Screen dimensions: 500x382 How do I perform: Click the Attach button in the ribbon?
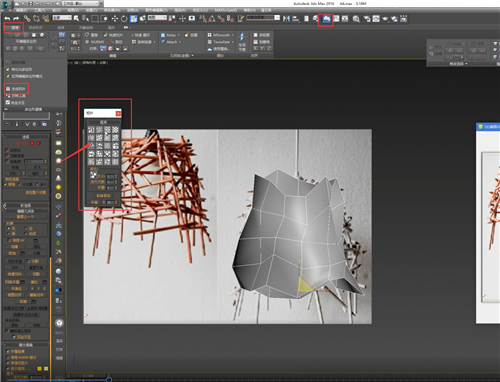pyautogui.click(x=171, y=42)
